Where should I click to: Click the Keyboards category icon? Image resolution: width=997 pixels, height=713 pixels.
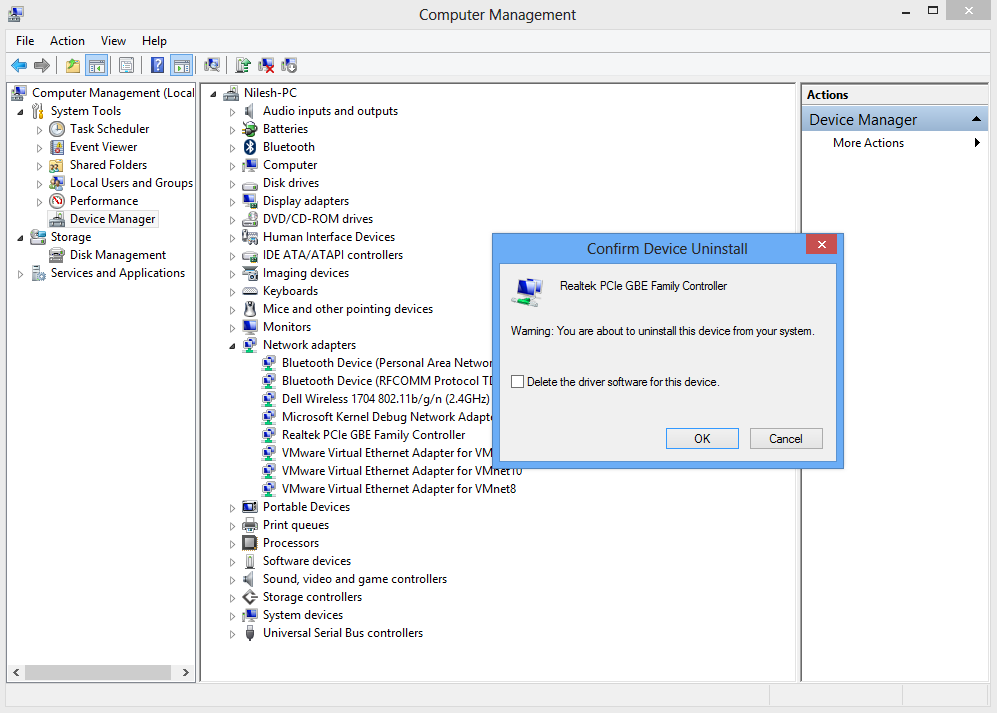point(250,291)
